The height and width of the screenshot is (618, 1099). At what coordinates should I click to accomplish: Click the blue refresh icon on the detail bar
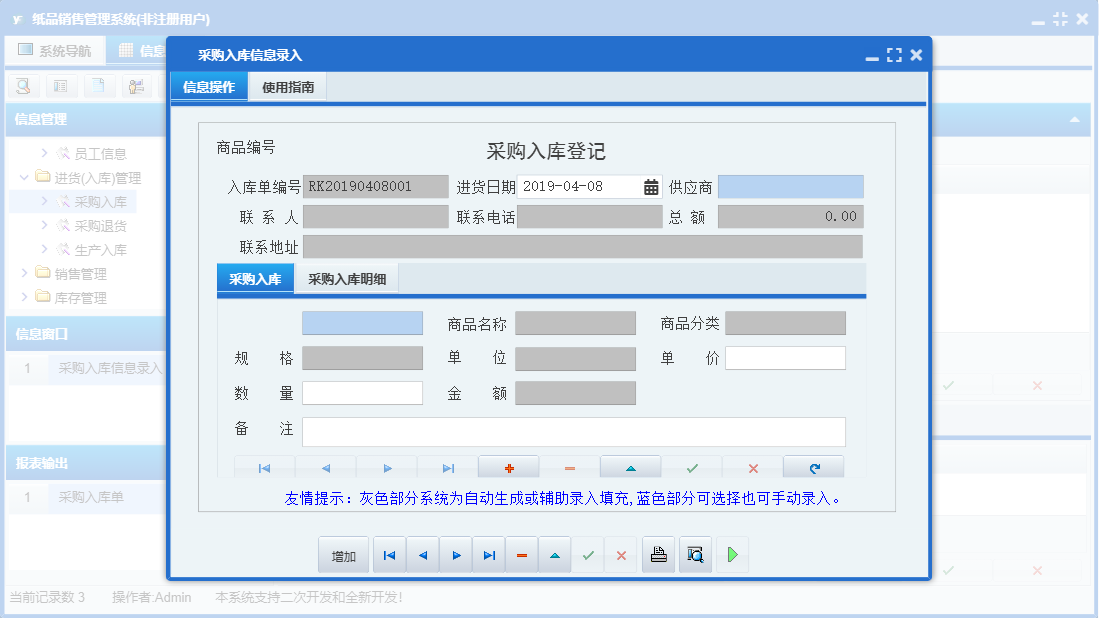click(813, 467)
